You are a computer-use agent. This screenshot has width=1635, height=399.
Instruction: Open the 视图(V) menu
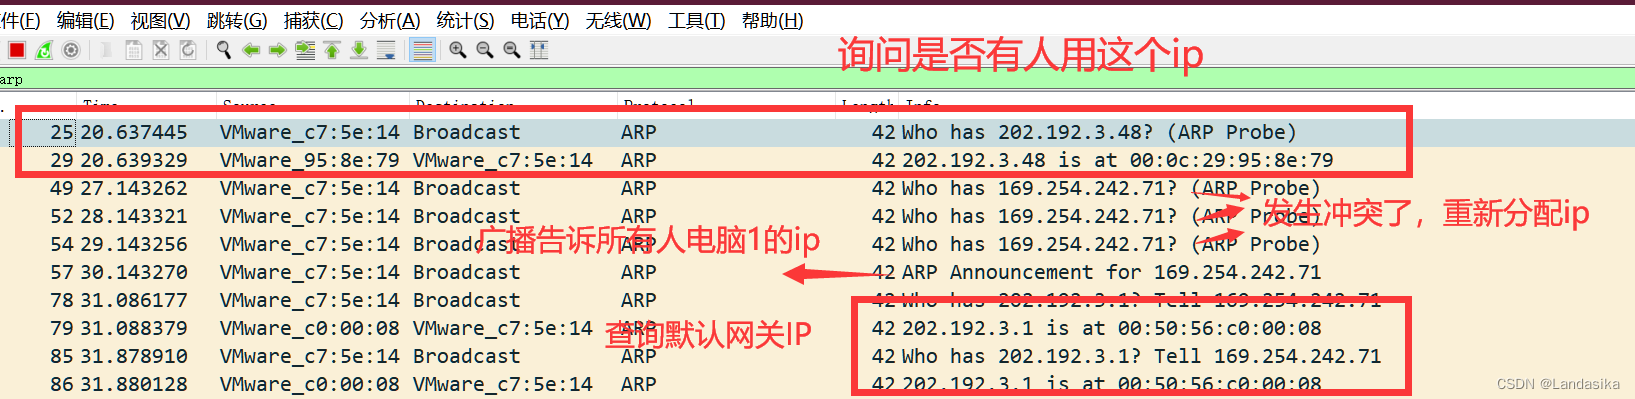160,20
